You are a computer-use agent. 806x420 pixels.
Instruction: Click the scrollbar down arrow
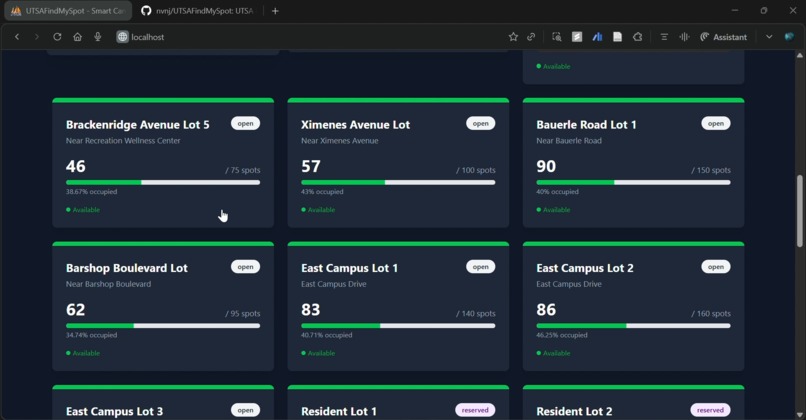coord(799,415)
